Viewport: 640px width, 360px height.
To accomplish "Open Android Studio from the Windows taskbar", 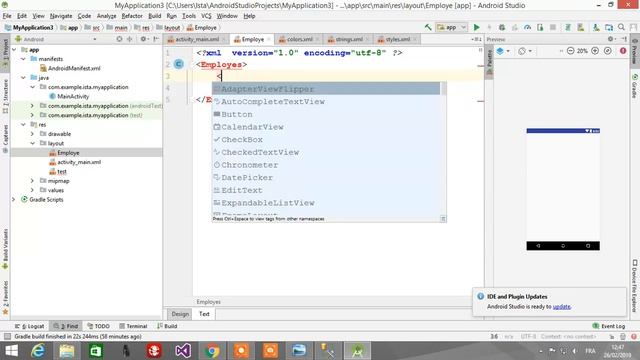I will coord(358,351).
